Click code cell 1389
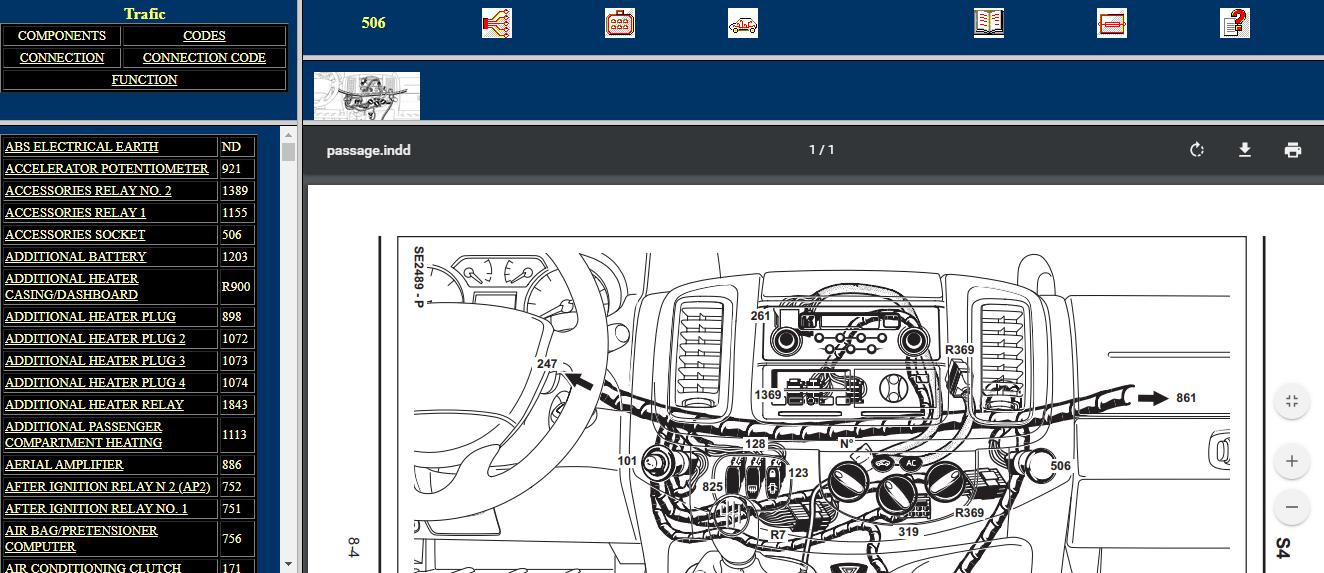The image size is (1324, 573). pyautogui.click(x=237, y=191)
